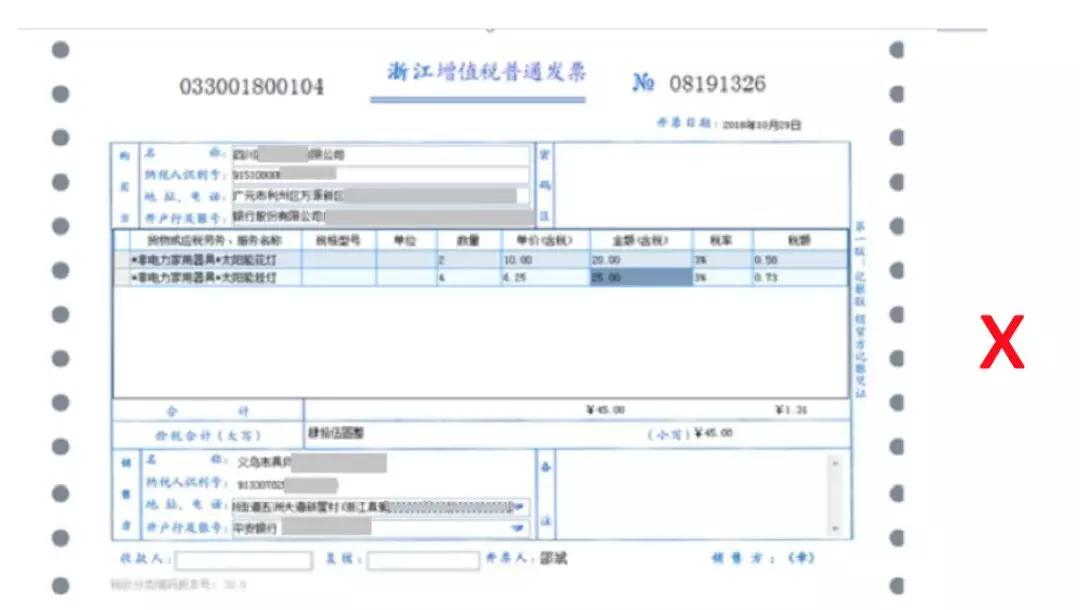Click the reviewer (复核) input box
Image resolution: width=1080 pixels, height=610 pixels.
point(423,560)
